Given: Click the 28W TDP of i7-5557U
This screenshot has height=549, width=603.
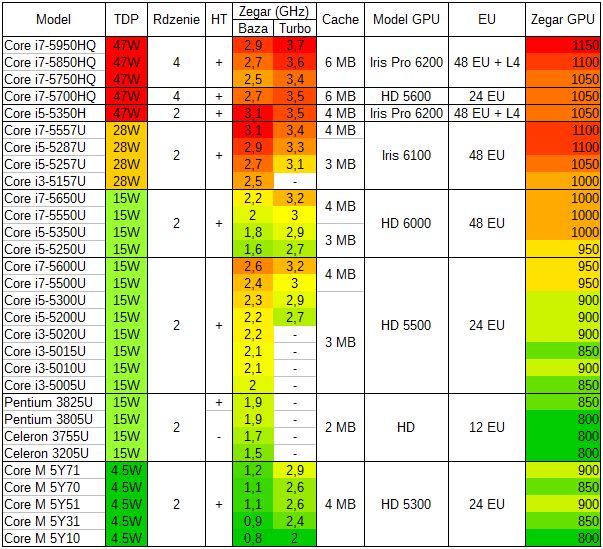Looking at the screenshot, I should [126, 130].
